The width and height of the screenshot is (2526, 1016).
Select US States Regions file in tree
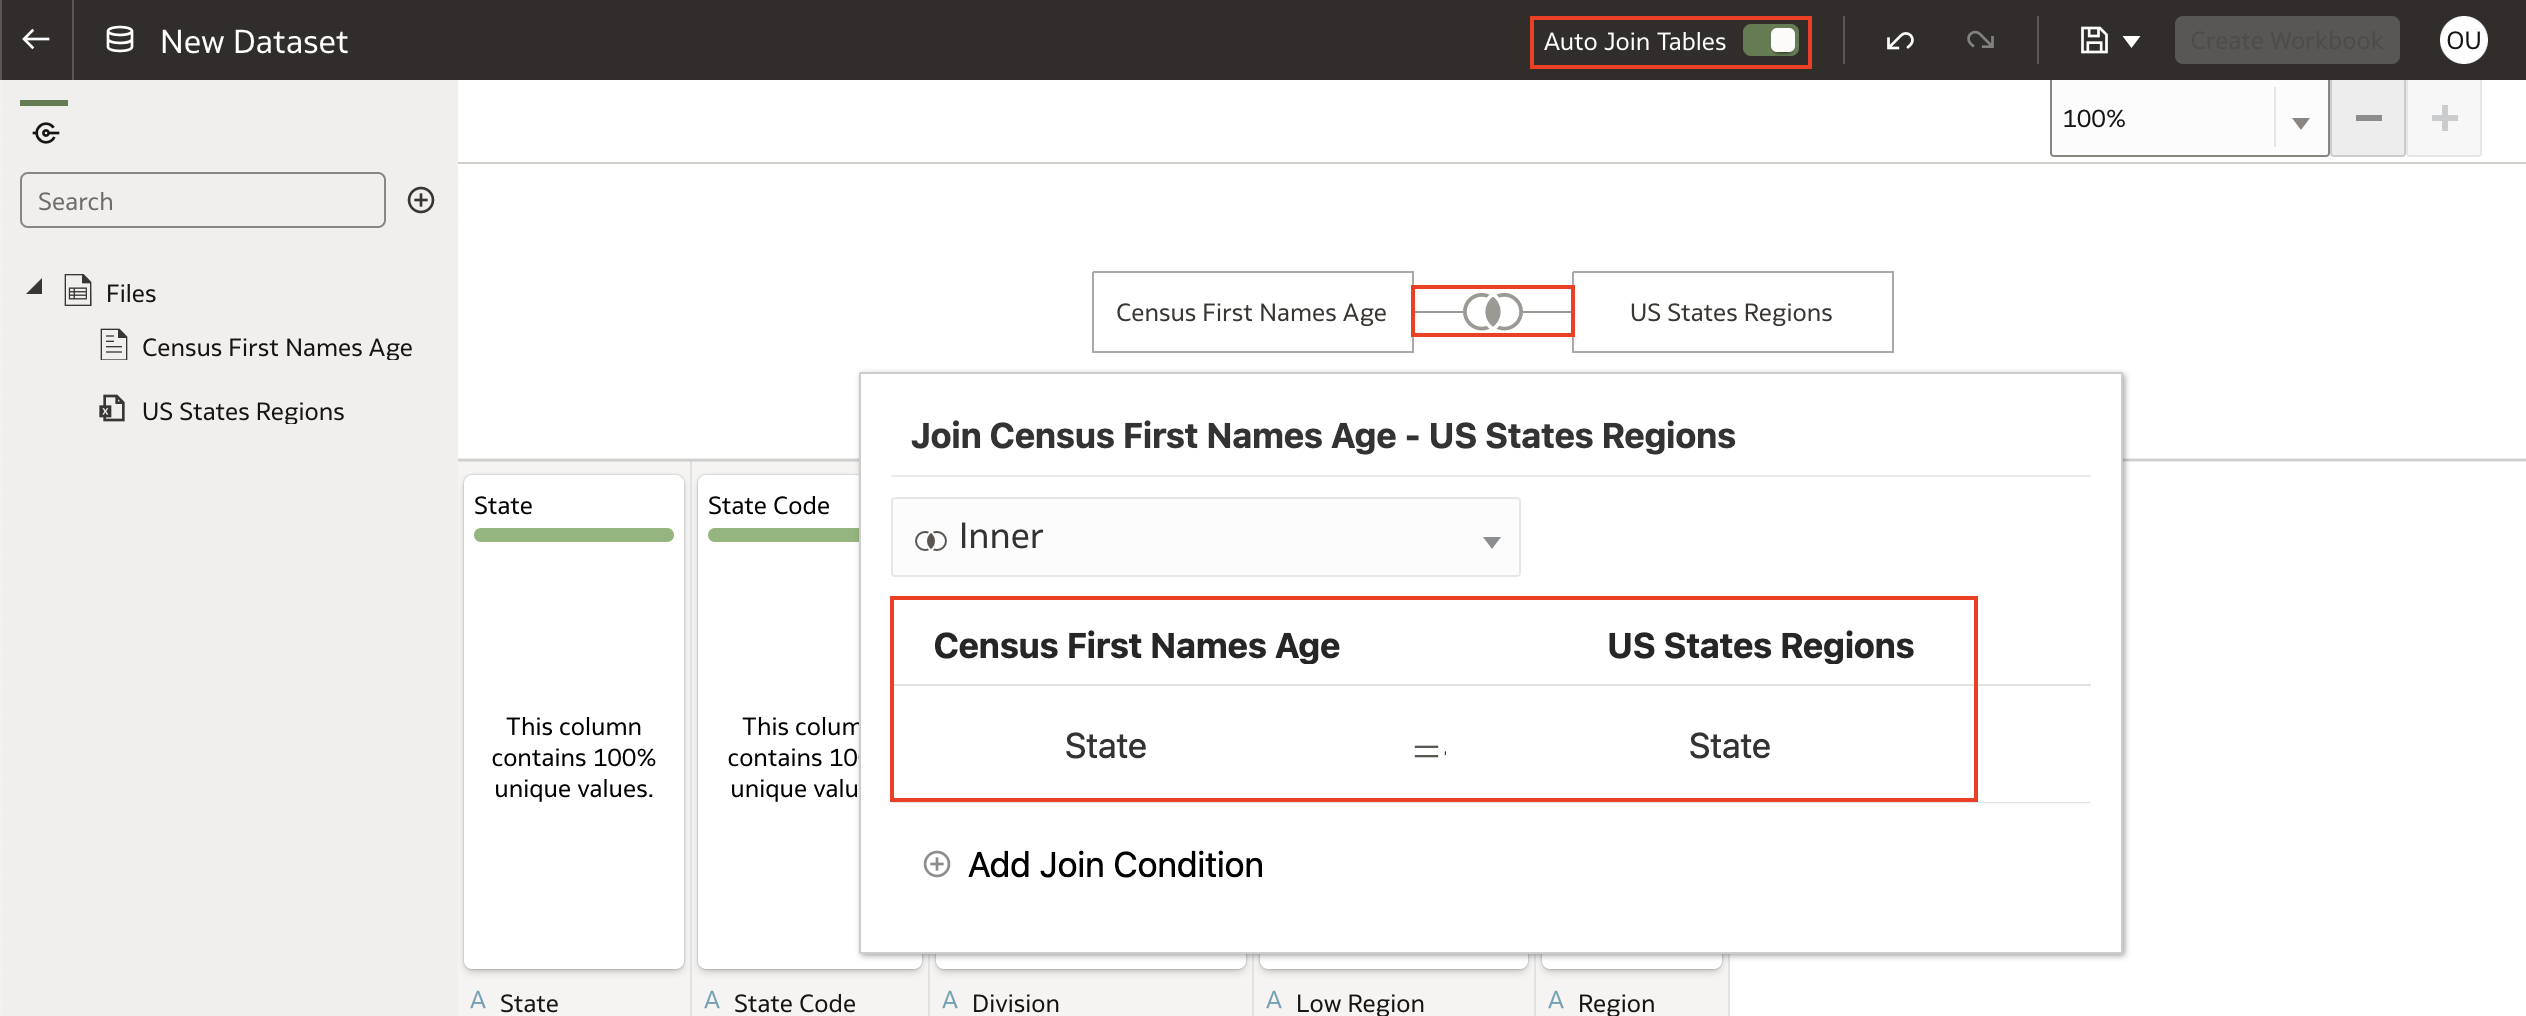point(242,411)
